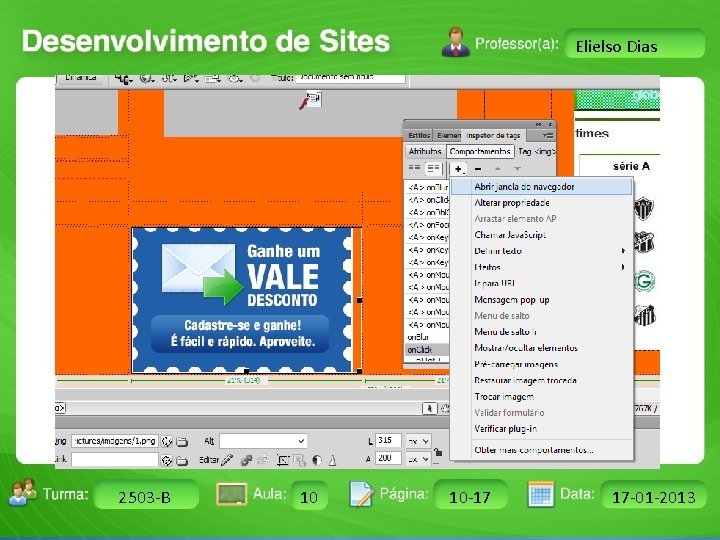
Task: Click the série A heading
Action: coord(631,166)
